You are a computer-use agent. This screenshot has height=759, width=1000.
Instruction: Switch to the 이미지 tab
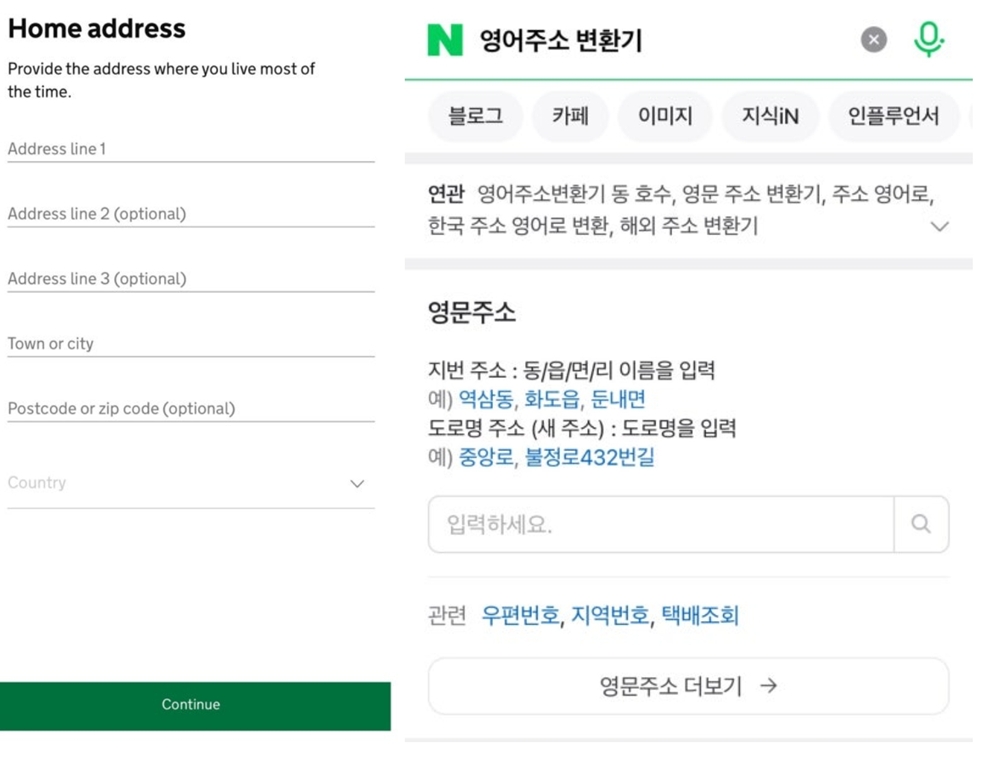665,116
